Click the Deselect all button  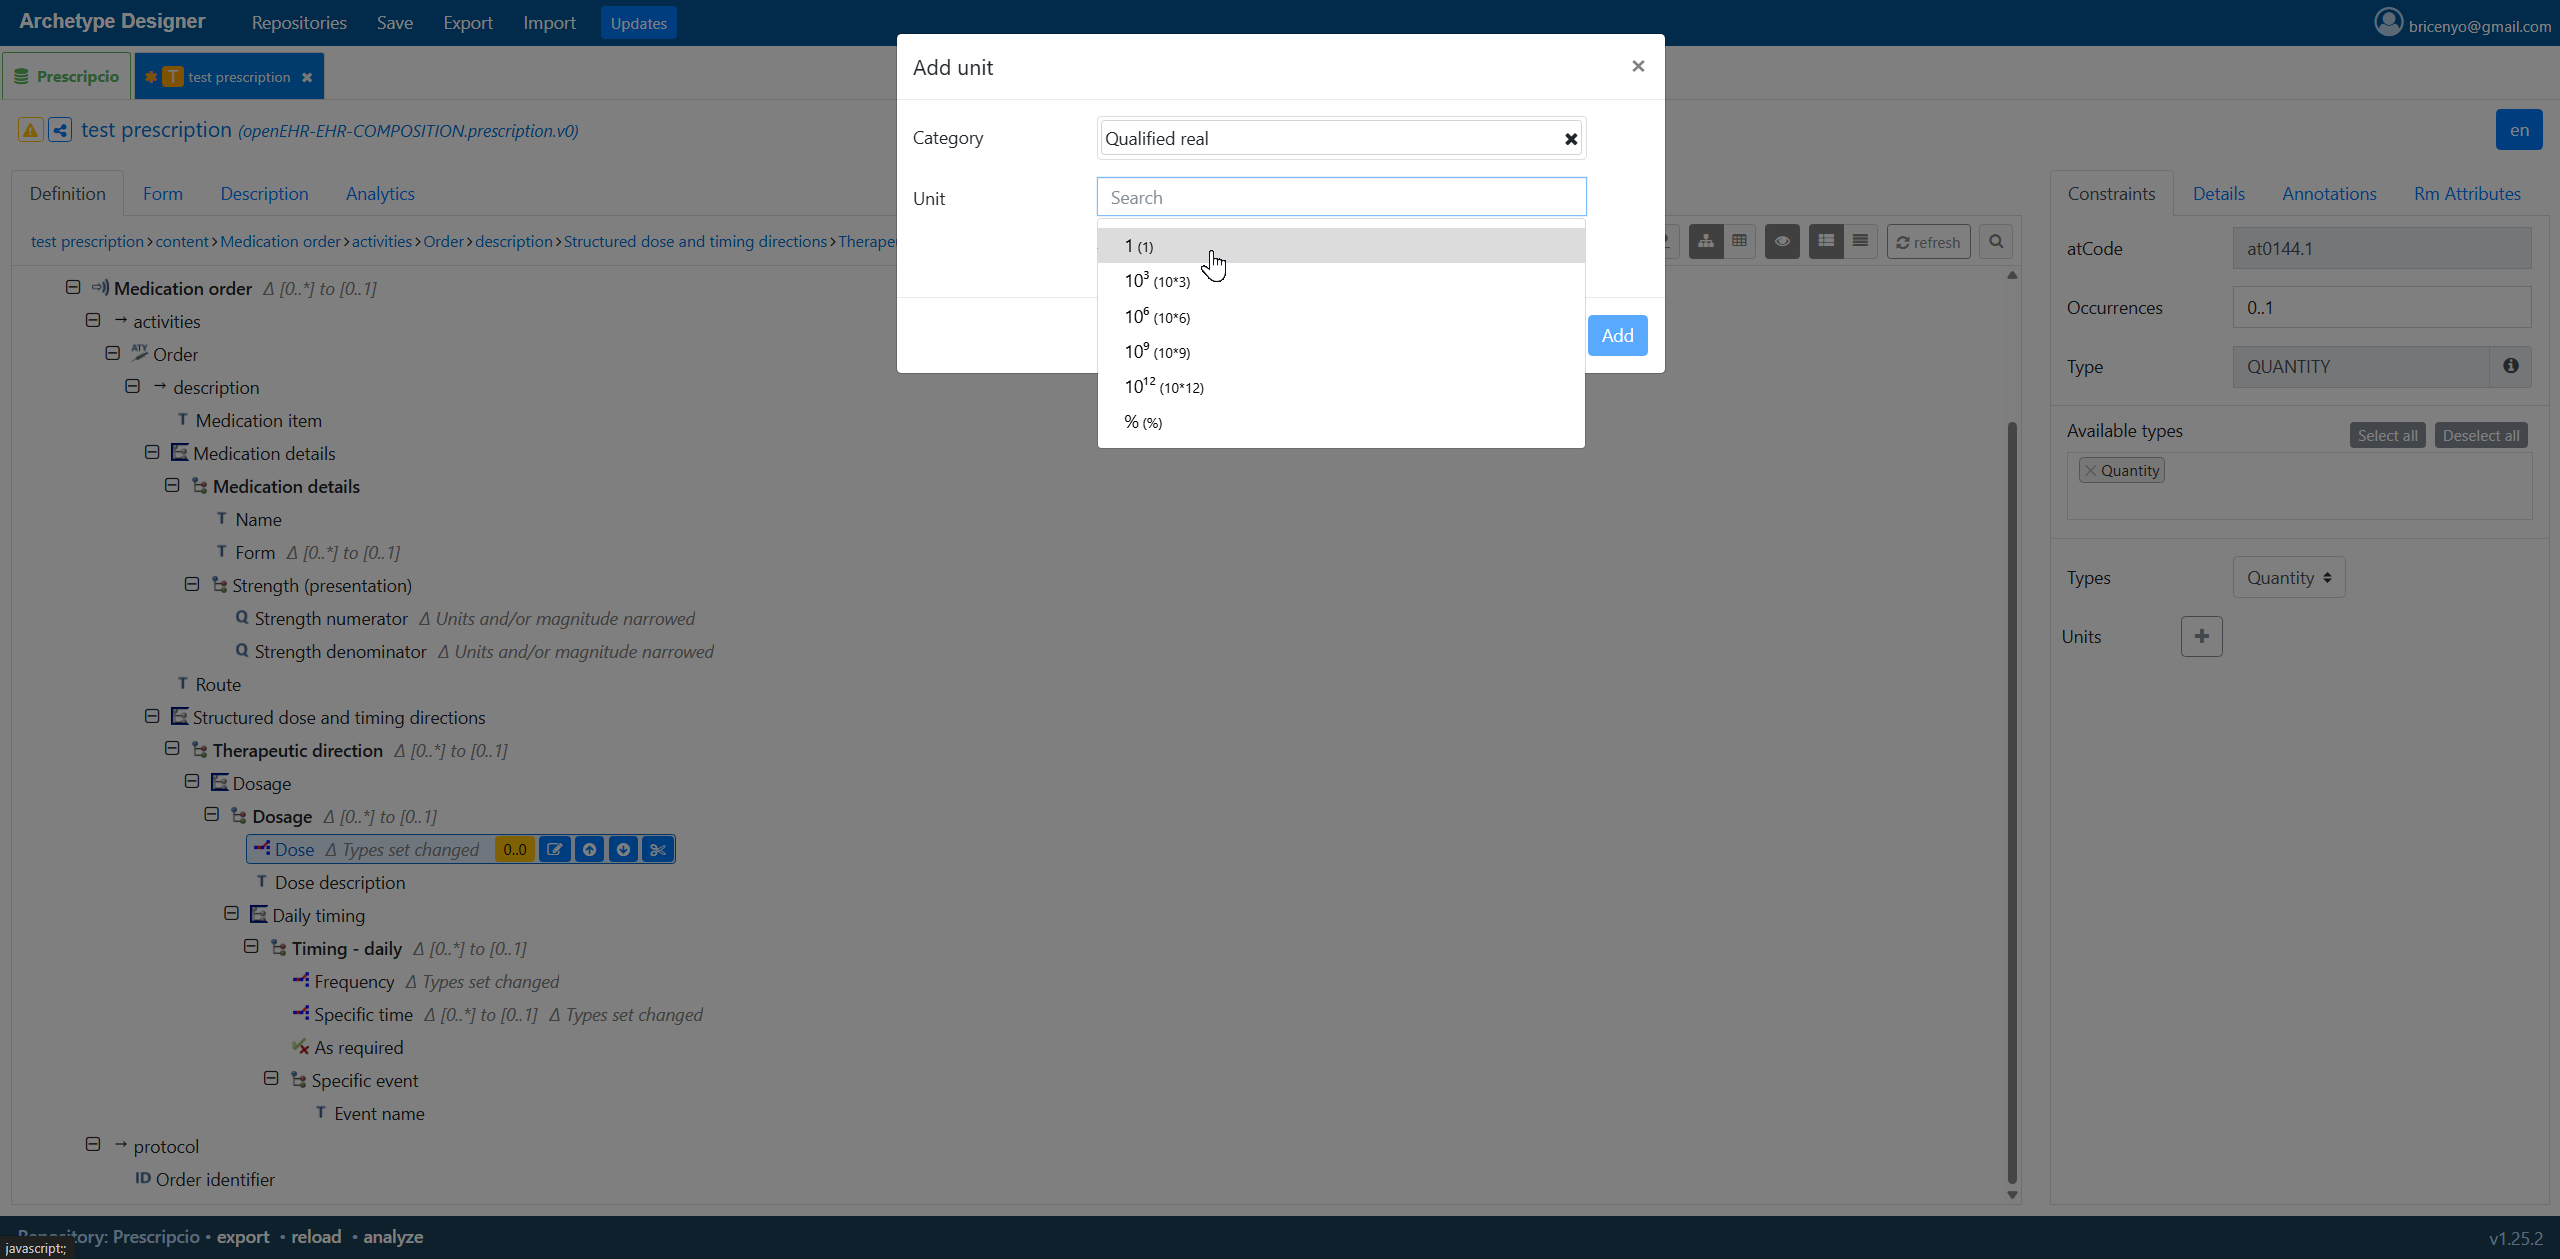2480,435
